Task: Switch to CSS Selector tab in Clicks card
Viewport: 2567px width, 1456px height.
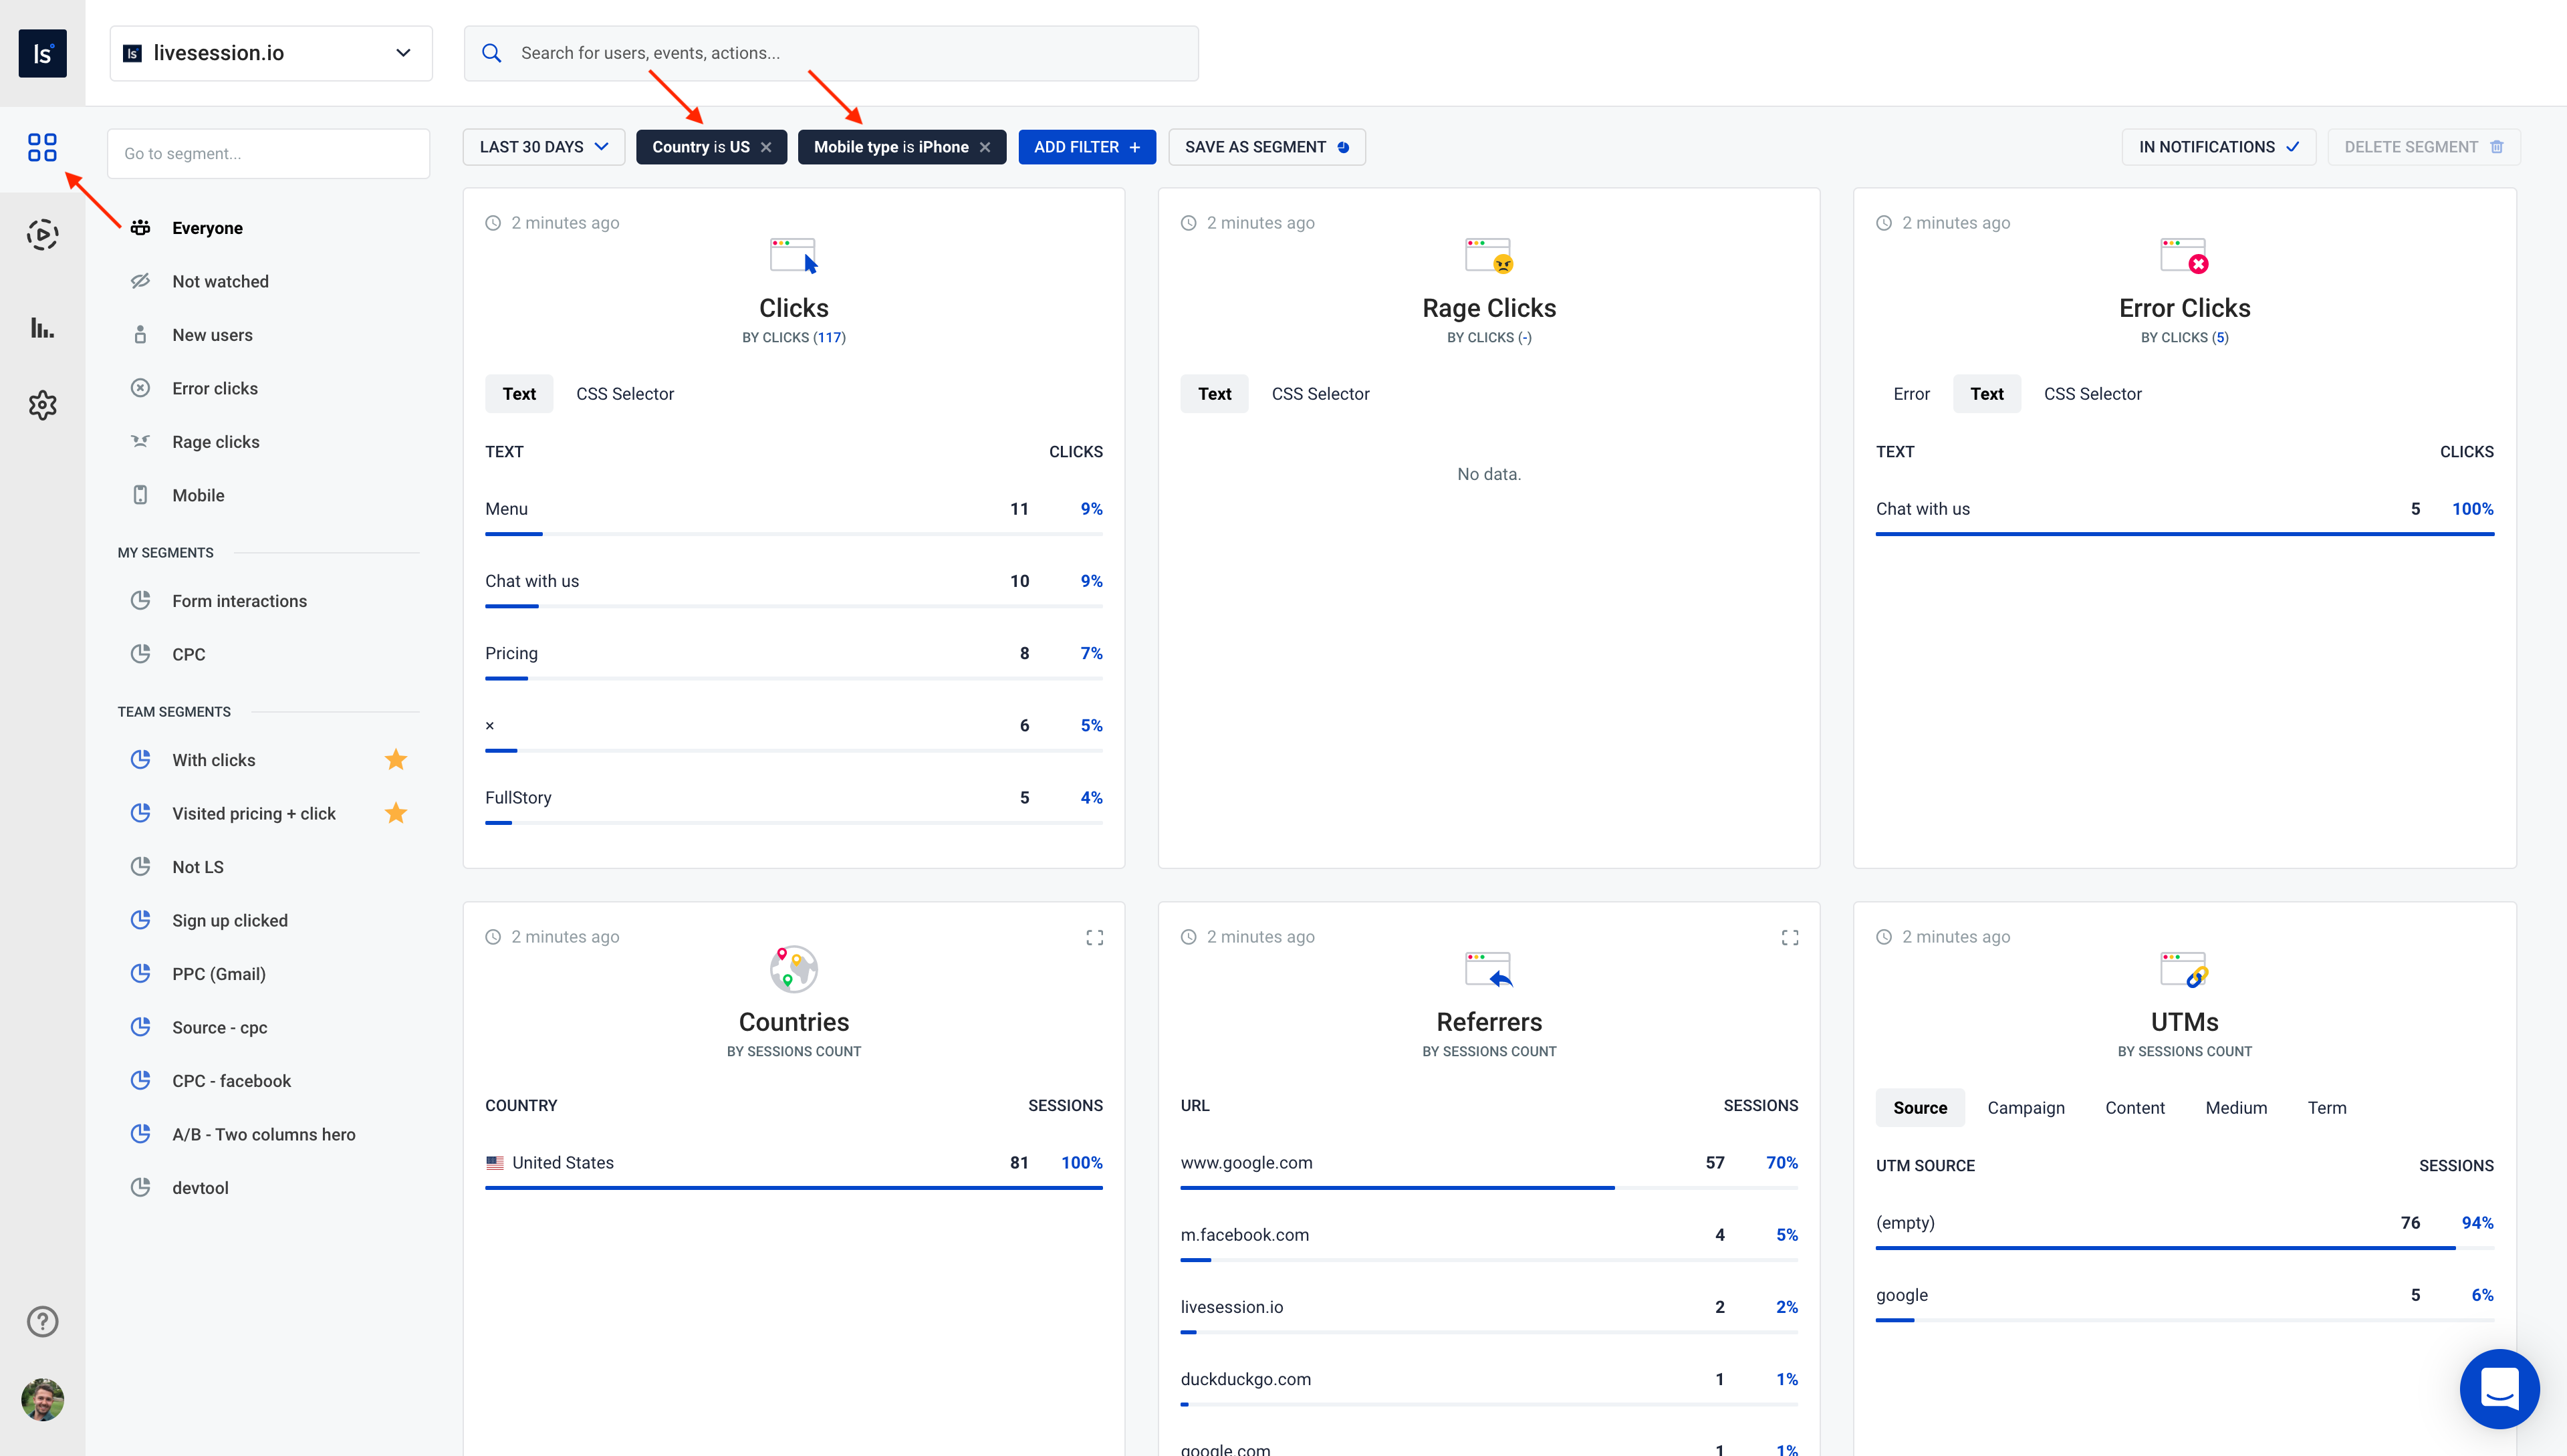Action: pos(625,393)
